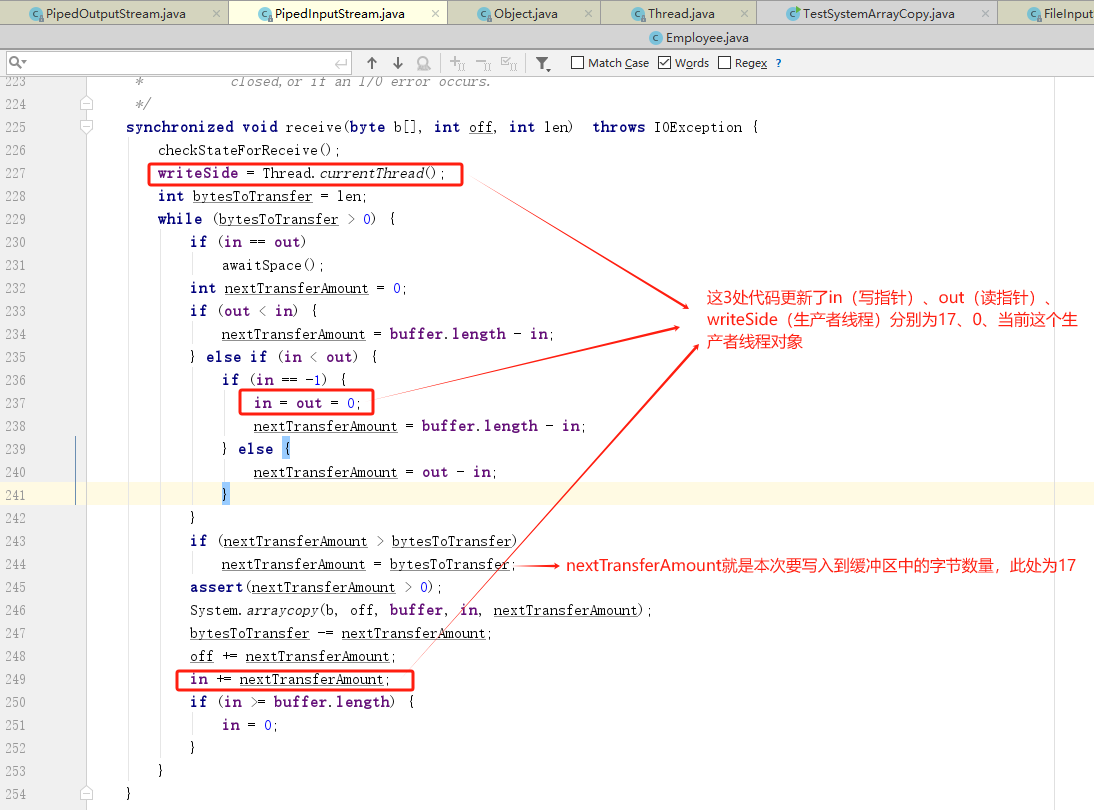1094x810 pixels.
Task: Enable the Match Case checkbox
Action: [577, 63]
